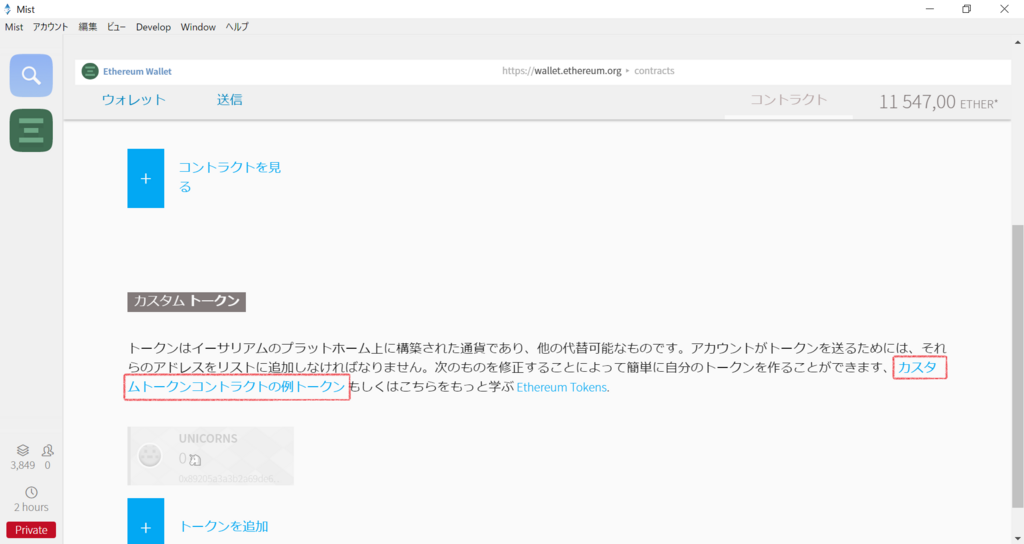The image size is (1024, 544).
Task: Click the plus icon for トークンを追加
Action: tap(146, 521)
